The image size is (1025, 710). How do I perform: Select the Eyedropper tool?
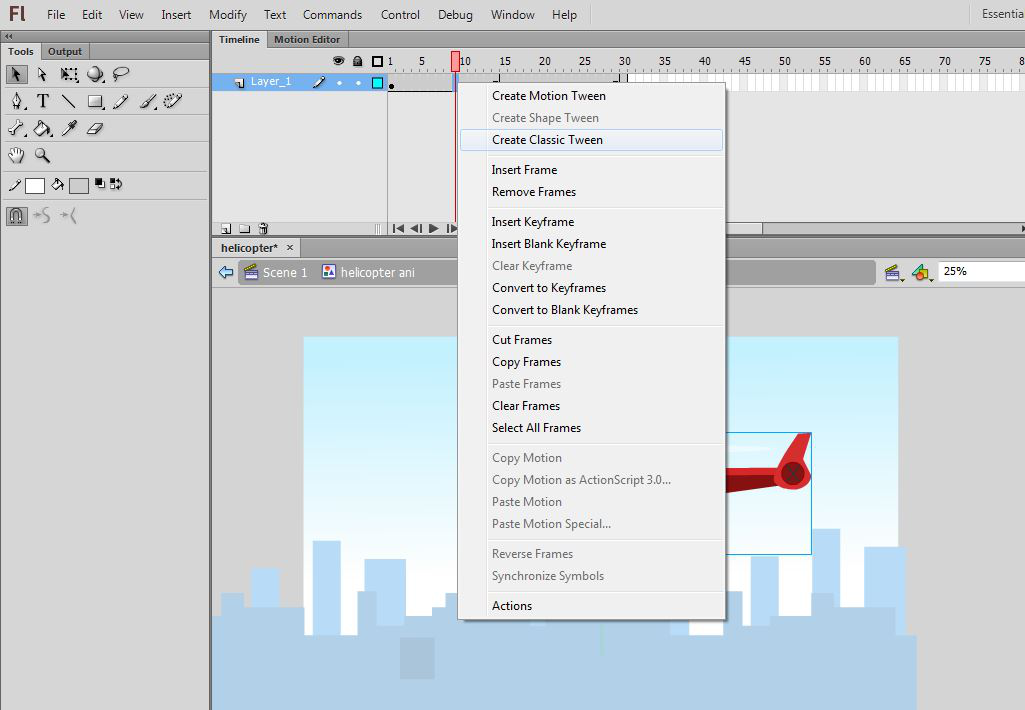click(69, 128)
